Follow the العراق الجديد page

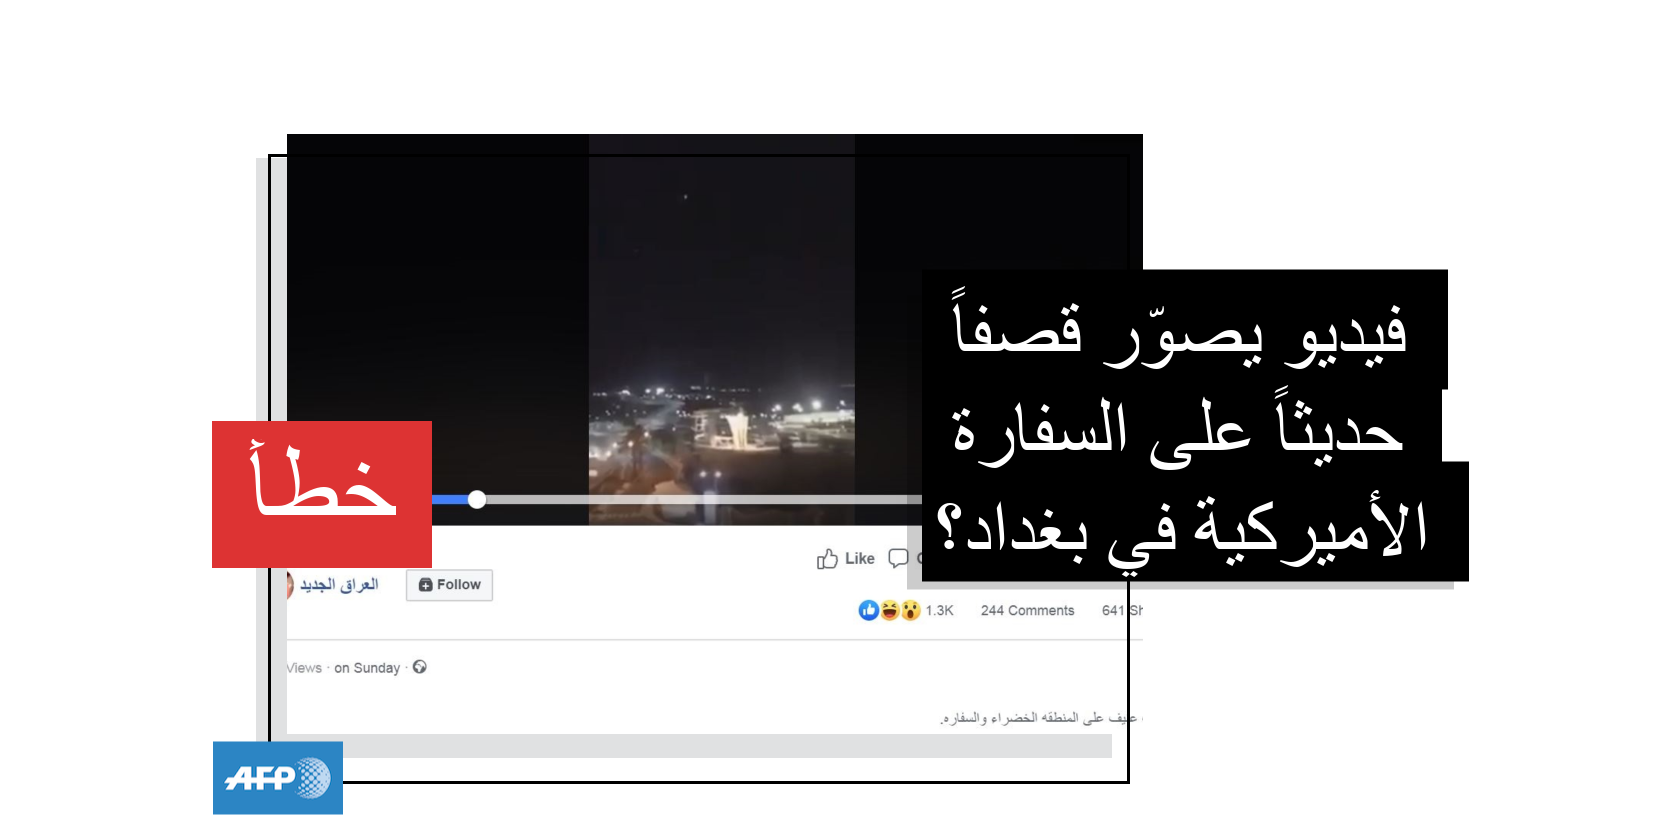click(450, 585)
